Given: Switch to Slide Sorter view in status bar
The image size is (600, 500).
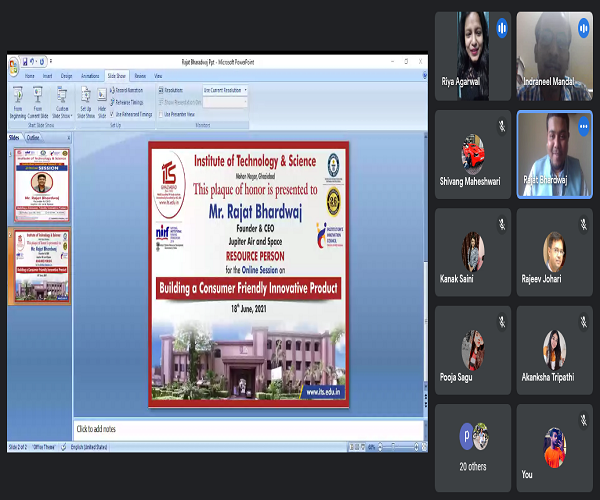Looking at the screenshot, I should [357, 447].
